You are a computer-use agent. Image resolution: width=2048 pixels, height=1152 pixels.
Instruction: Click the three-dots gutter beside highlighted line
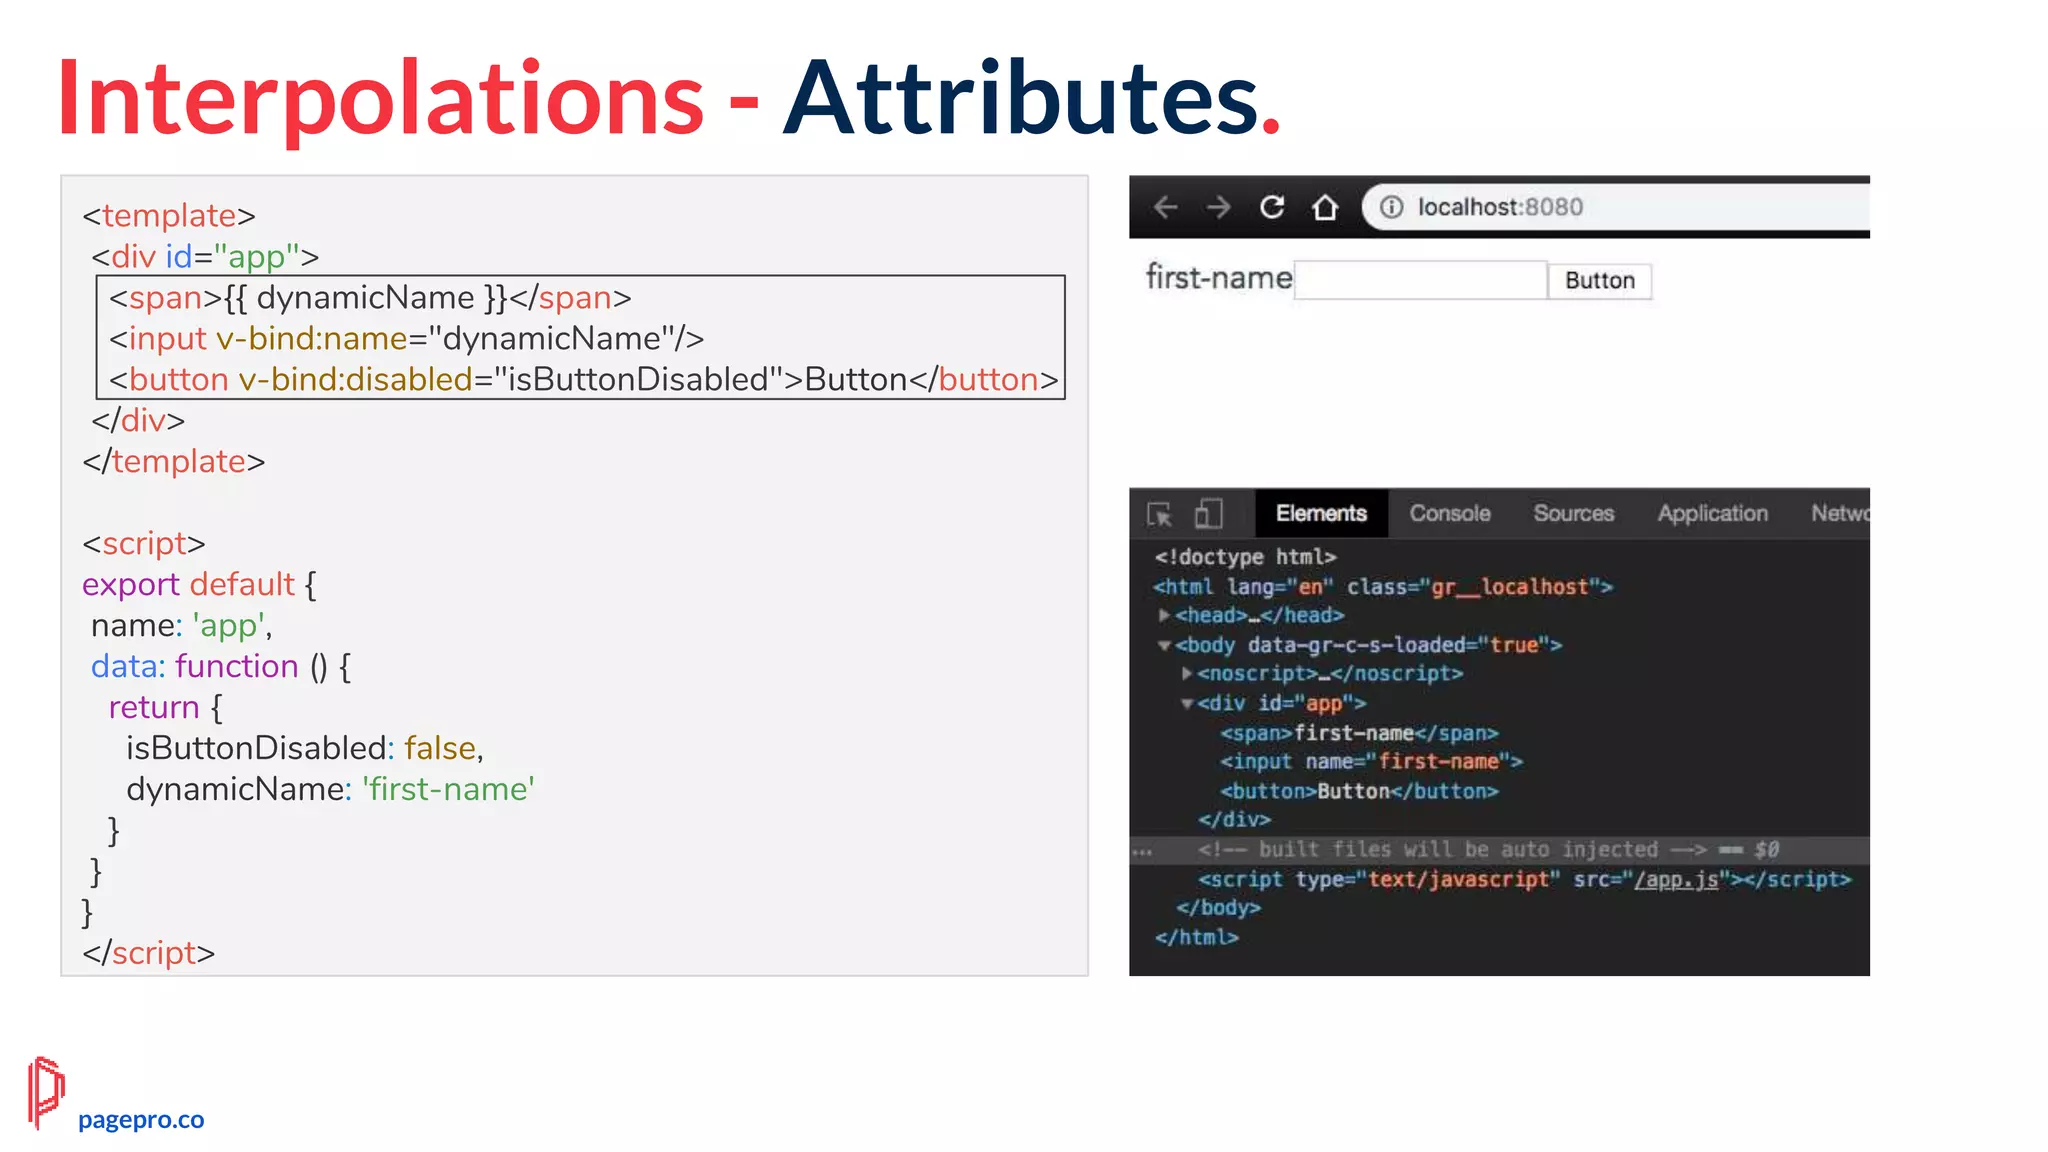1142,851
